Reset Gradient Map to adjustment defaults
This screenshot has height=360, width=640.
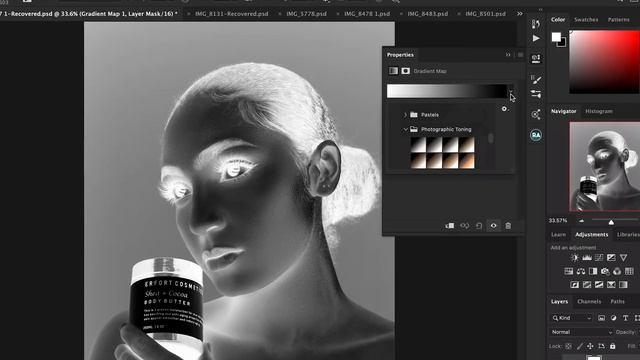(479, 226)
